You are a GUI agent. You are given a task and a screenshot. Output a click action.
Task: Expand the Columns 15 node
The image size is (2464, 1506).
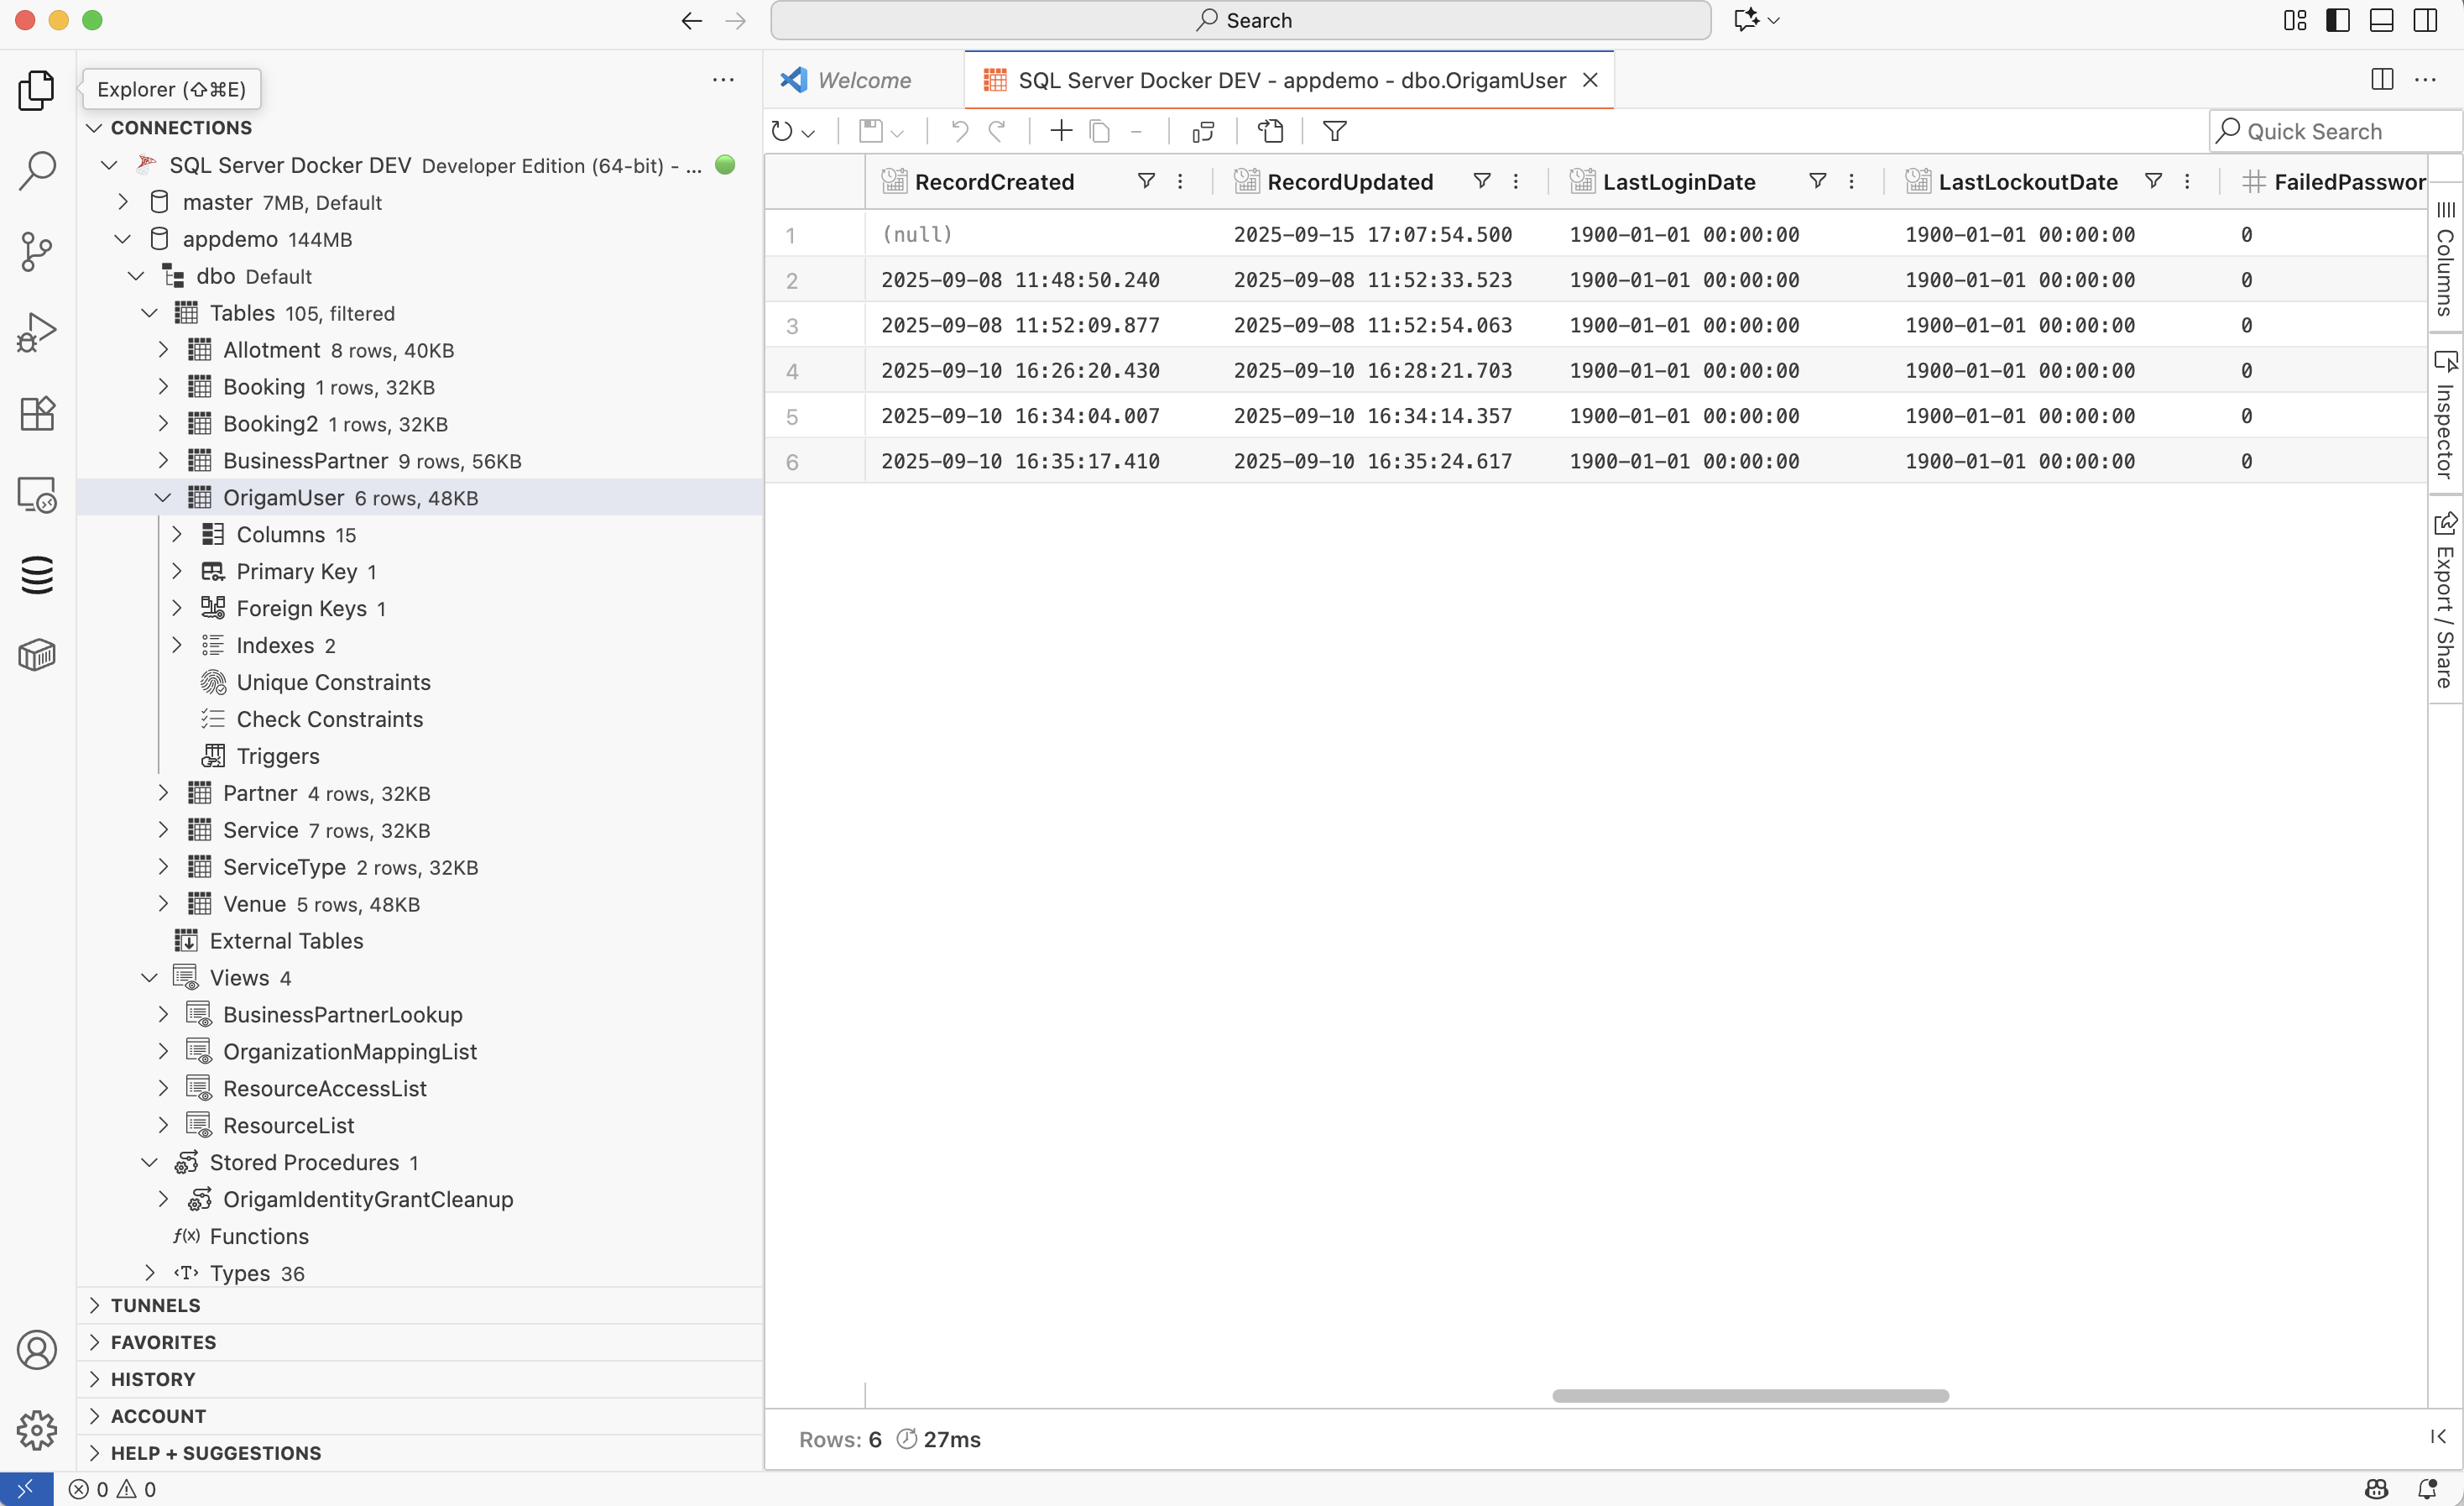[177, 535]
